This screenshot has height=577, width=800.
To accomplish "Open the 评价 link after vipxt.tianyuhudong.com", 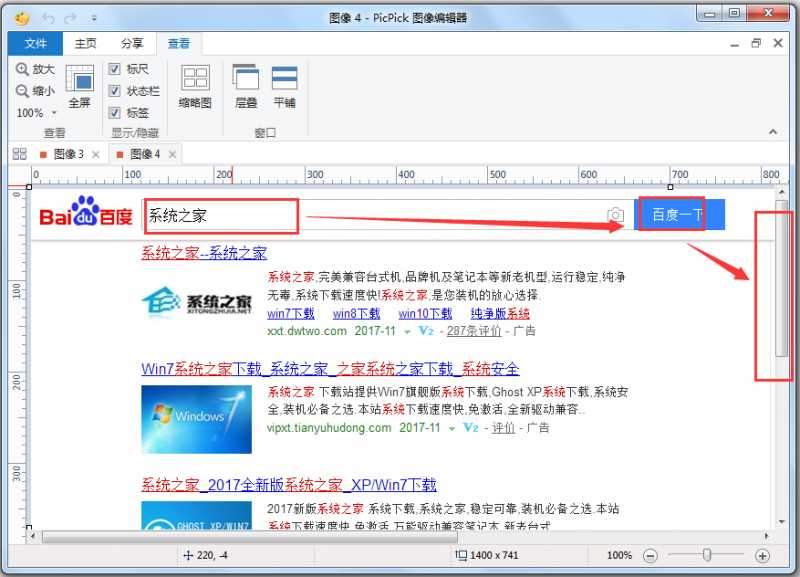I will pyautogui.click(x=503, y=428).
